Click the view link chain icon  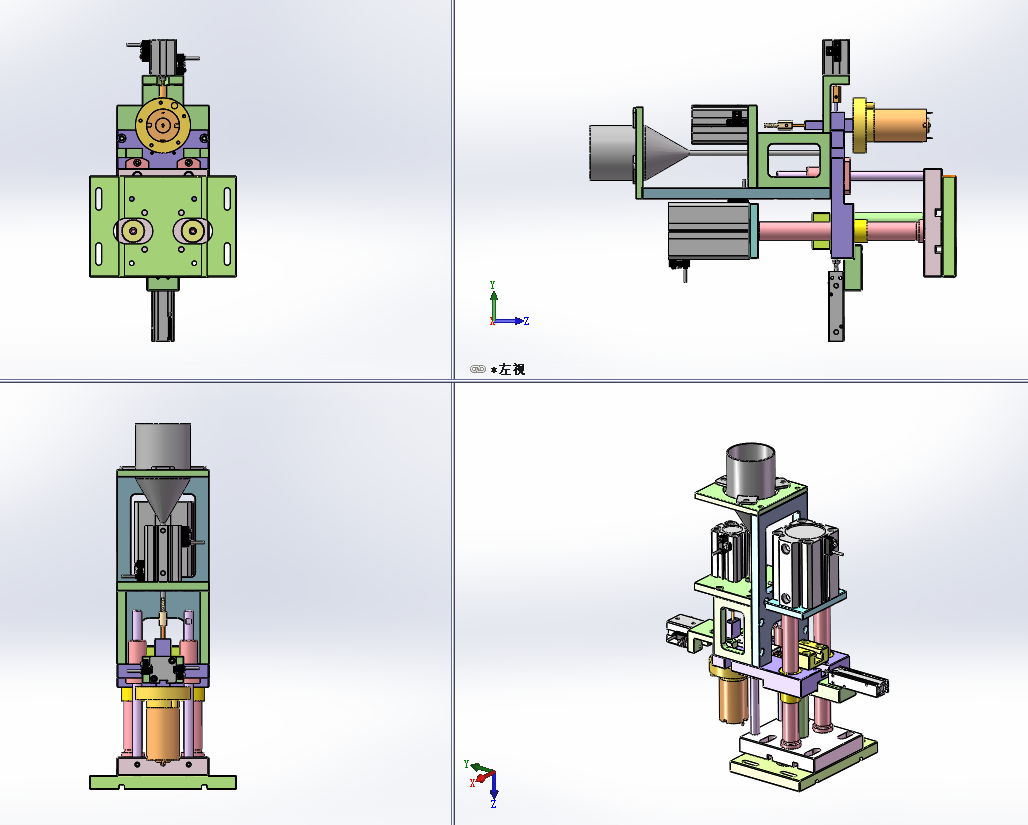[x=477, y=369]
